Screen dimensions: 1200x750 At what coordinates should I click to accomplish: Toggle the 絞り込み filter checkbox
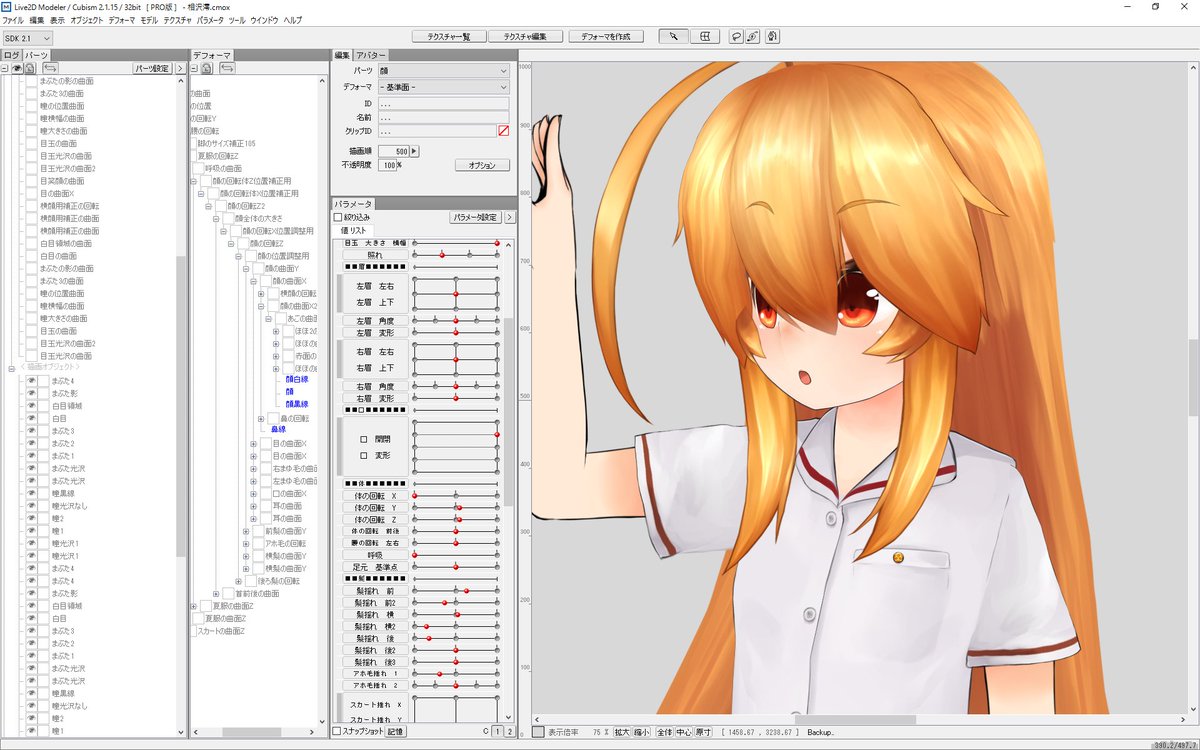[338, 217]
